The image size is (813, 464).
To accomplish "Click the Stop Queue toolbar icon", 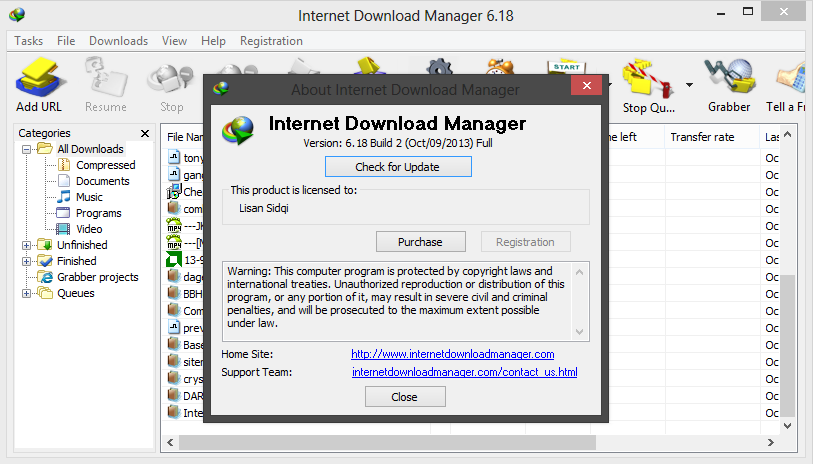I will (x=649, y=86).
